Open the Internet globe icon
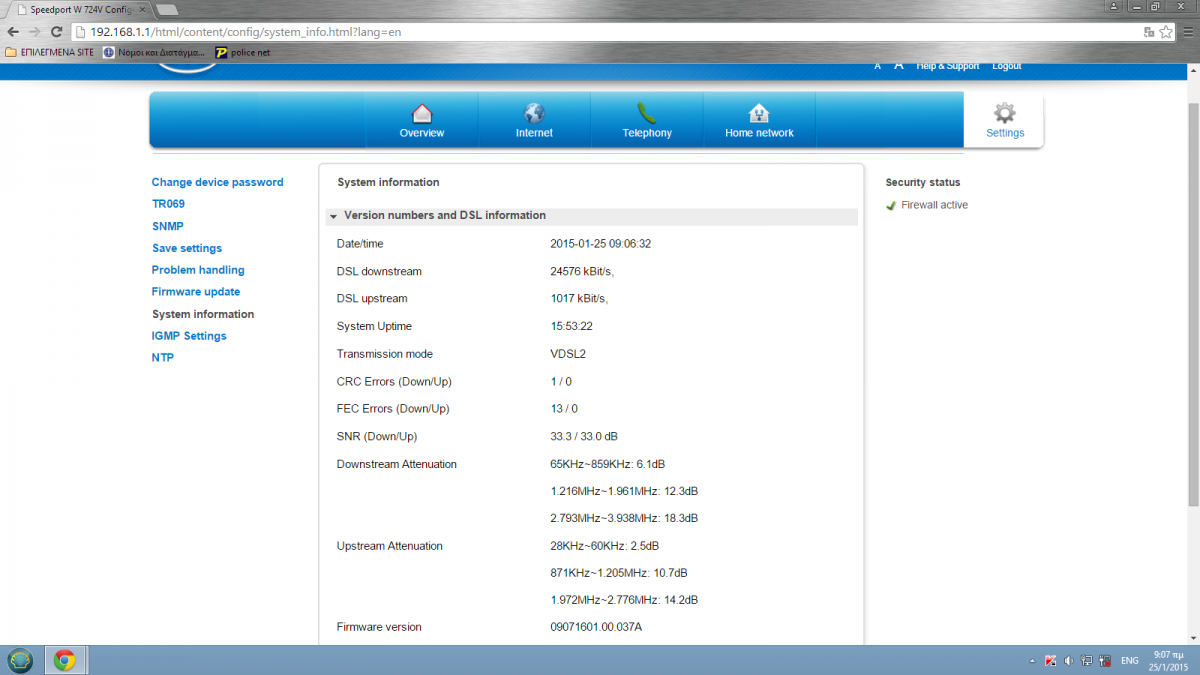 coord(534,113)
